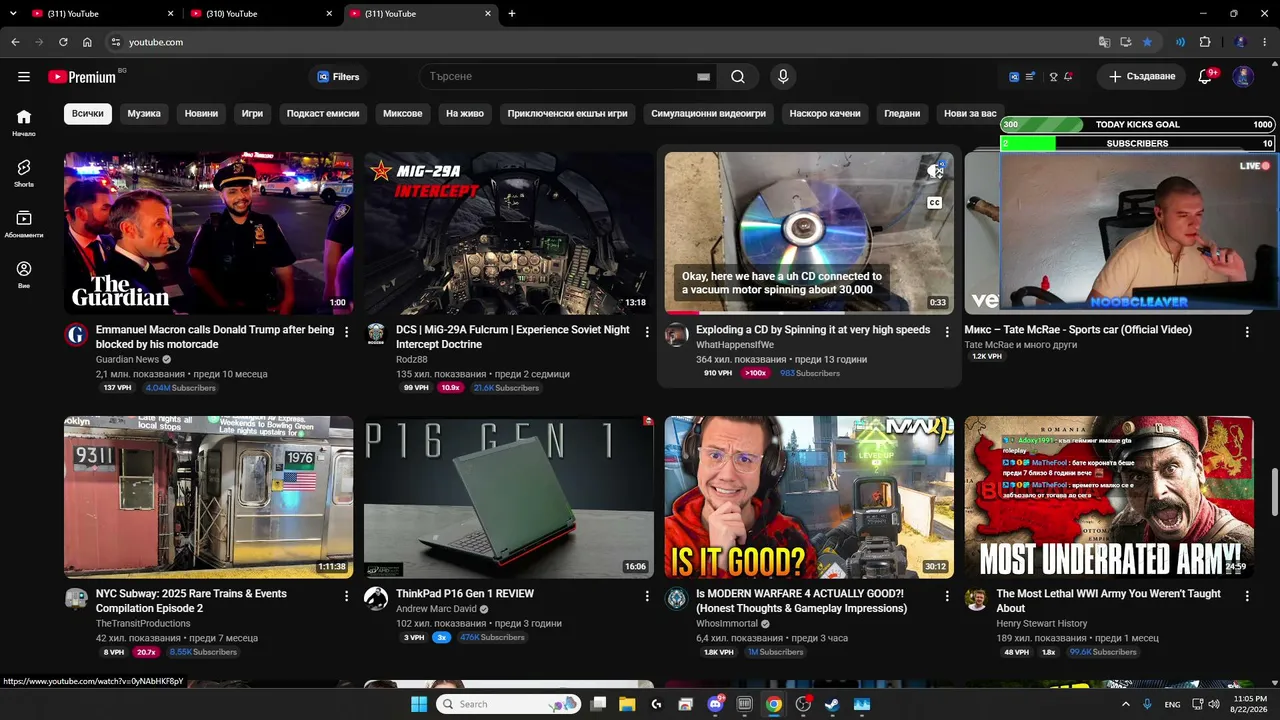The image size is (1280, 720).
Task: Open the MiG-29A Intercept thumbnail
Action: 509,233
